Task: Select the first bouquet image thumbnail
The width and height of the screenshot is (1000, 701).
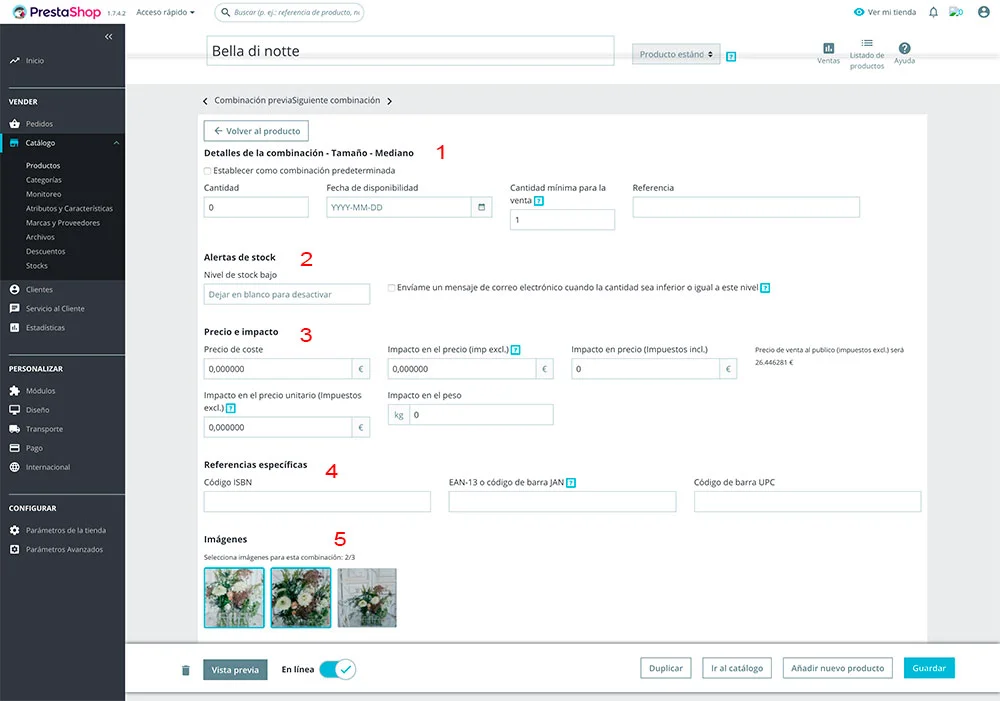Action: tap(234, 598)
